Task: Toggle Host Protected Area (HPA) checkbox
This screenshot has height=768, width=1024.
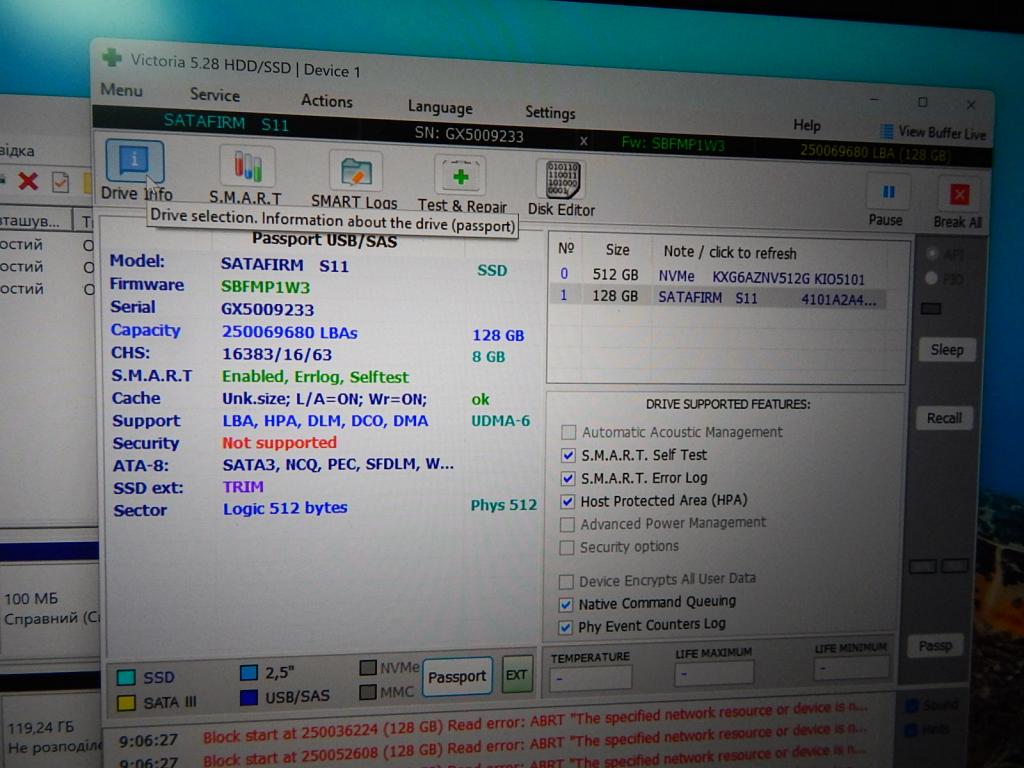Action: click(x=567, y=501)
